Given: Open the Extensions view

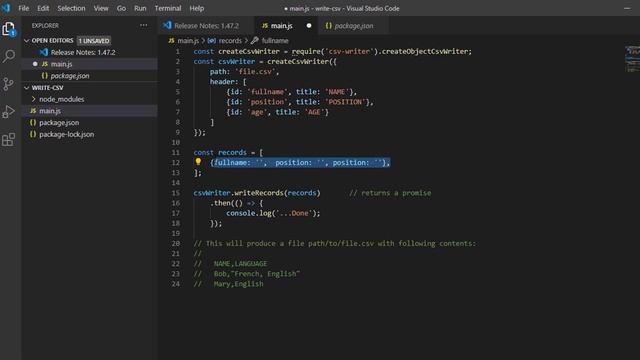Looking at the screenshot, I should (x=9, y=140).
